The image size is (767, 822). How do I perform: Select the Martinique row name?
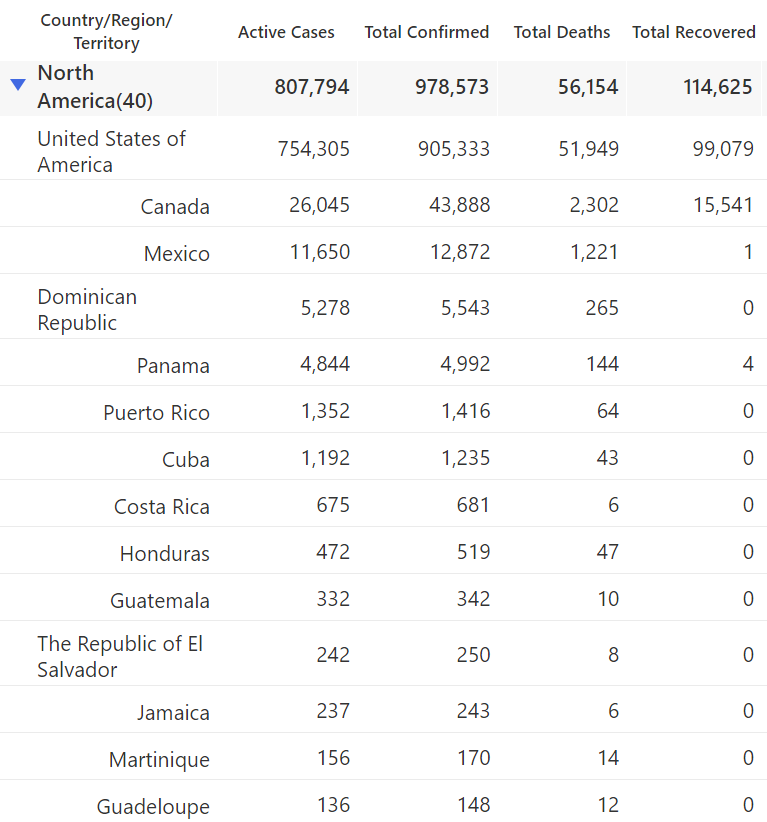click(159, 760)
